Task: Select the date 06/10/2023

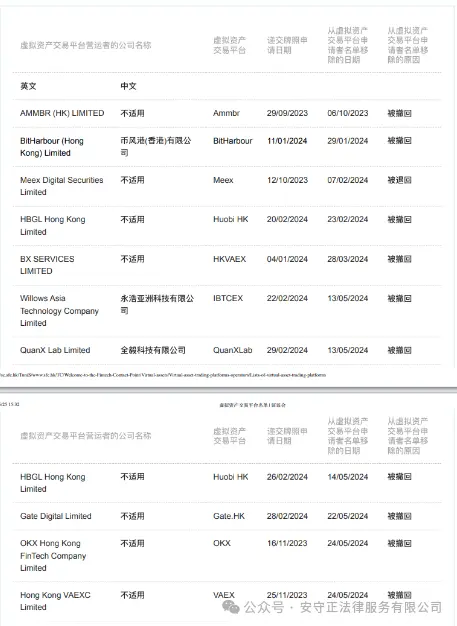Action: [x=348, y=113]
